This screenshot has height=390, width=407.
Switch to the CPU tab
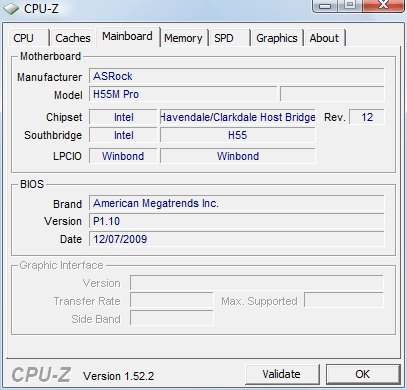[x=29, y=38]
